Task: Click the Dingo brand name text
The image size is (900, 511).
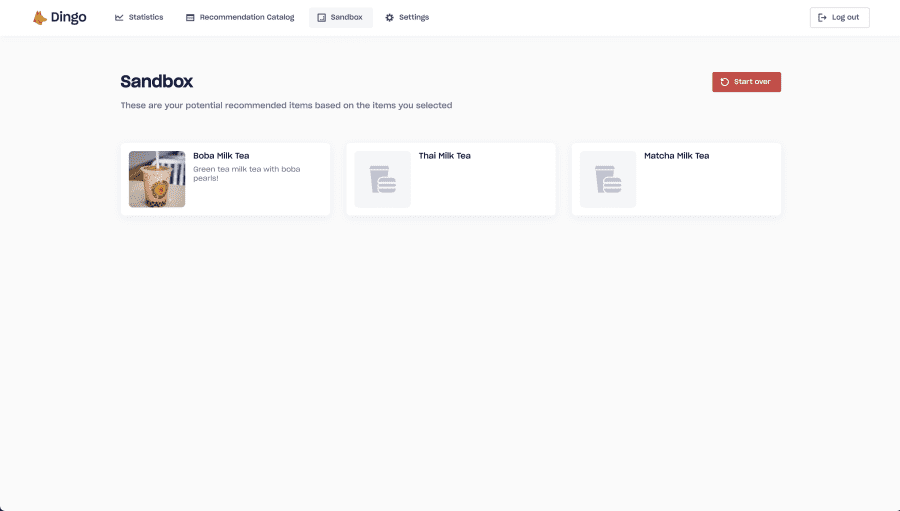Action: 68,18
